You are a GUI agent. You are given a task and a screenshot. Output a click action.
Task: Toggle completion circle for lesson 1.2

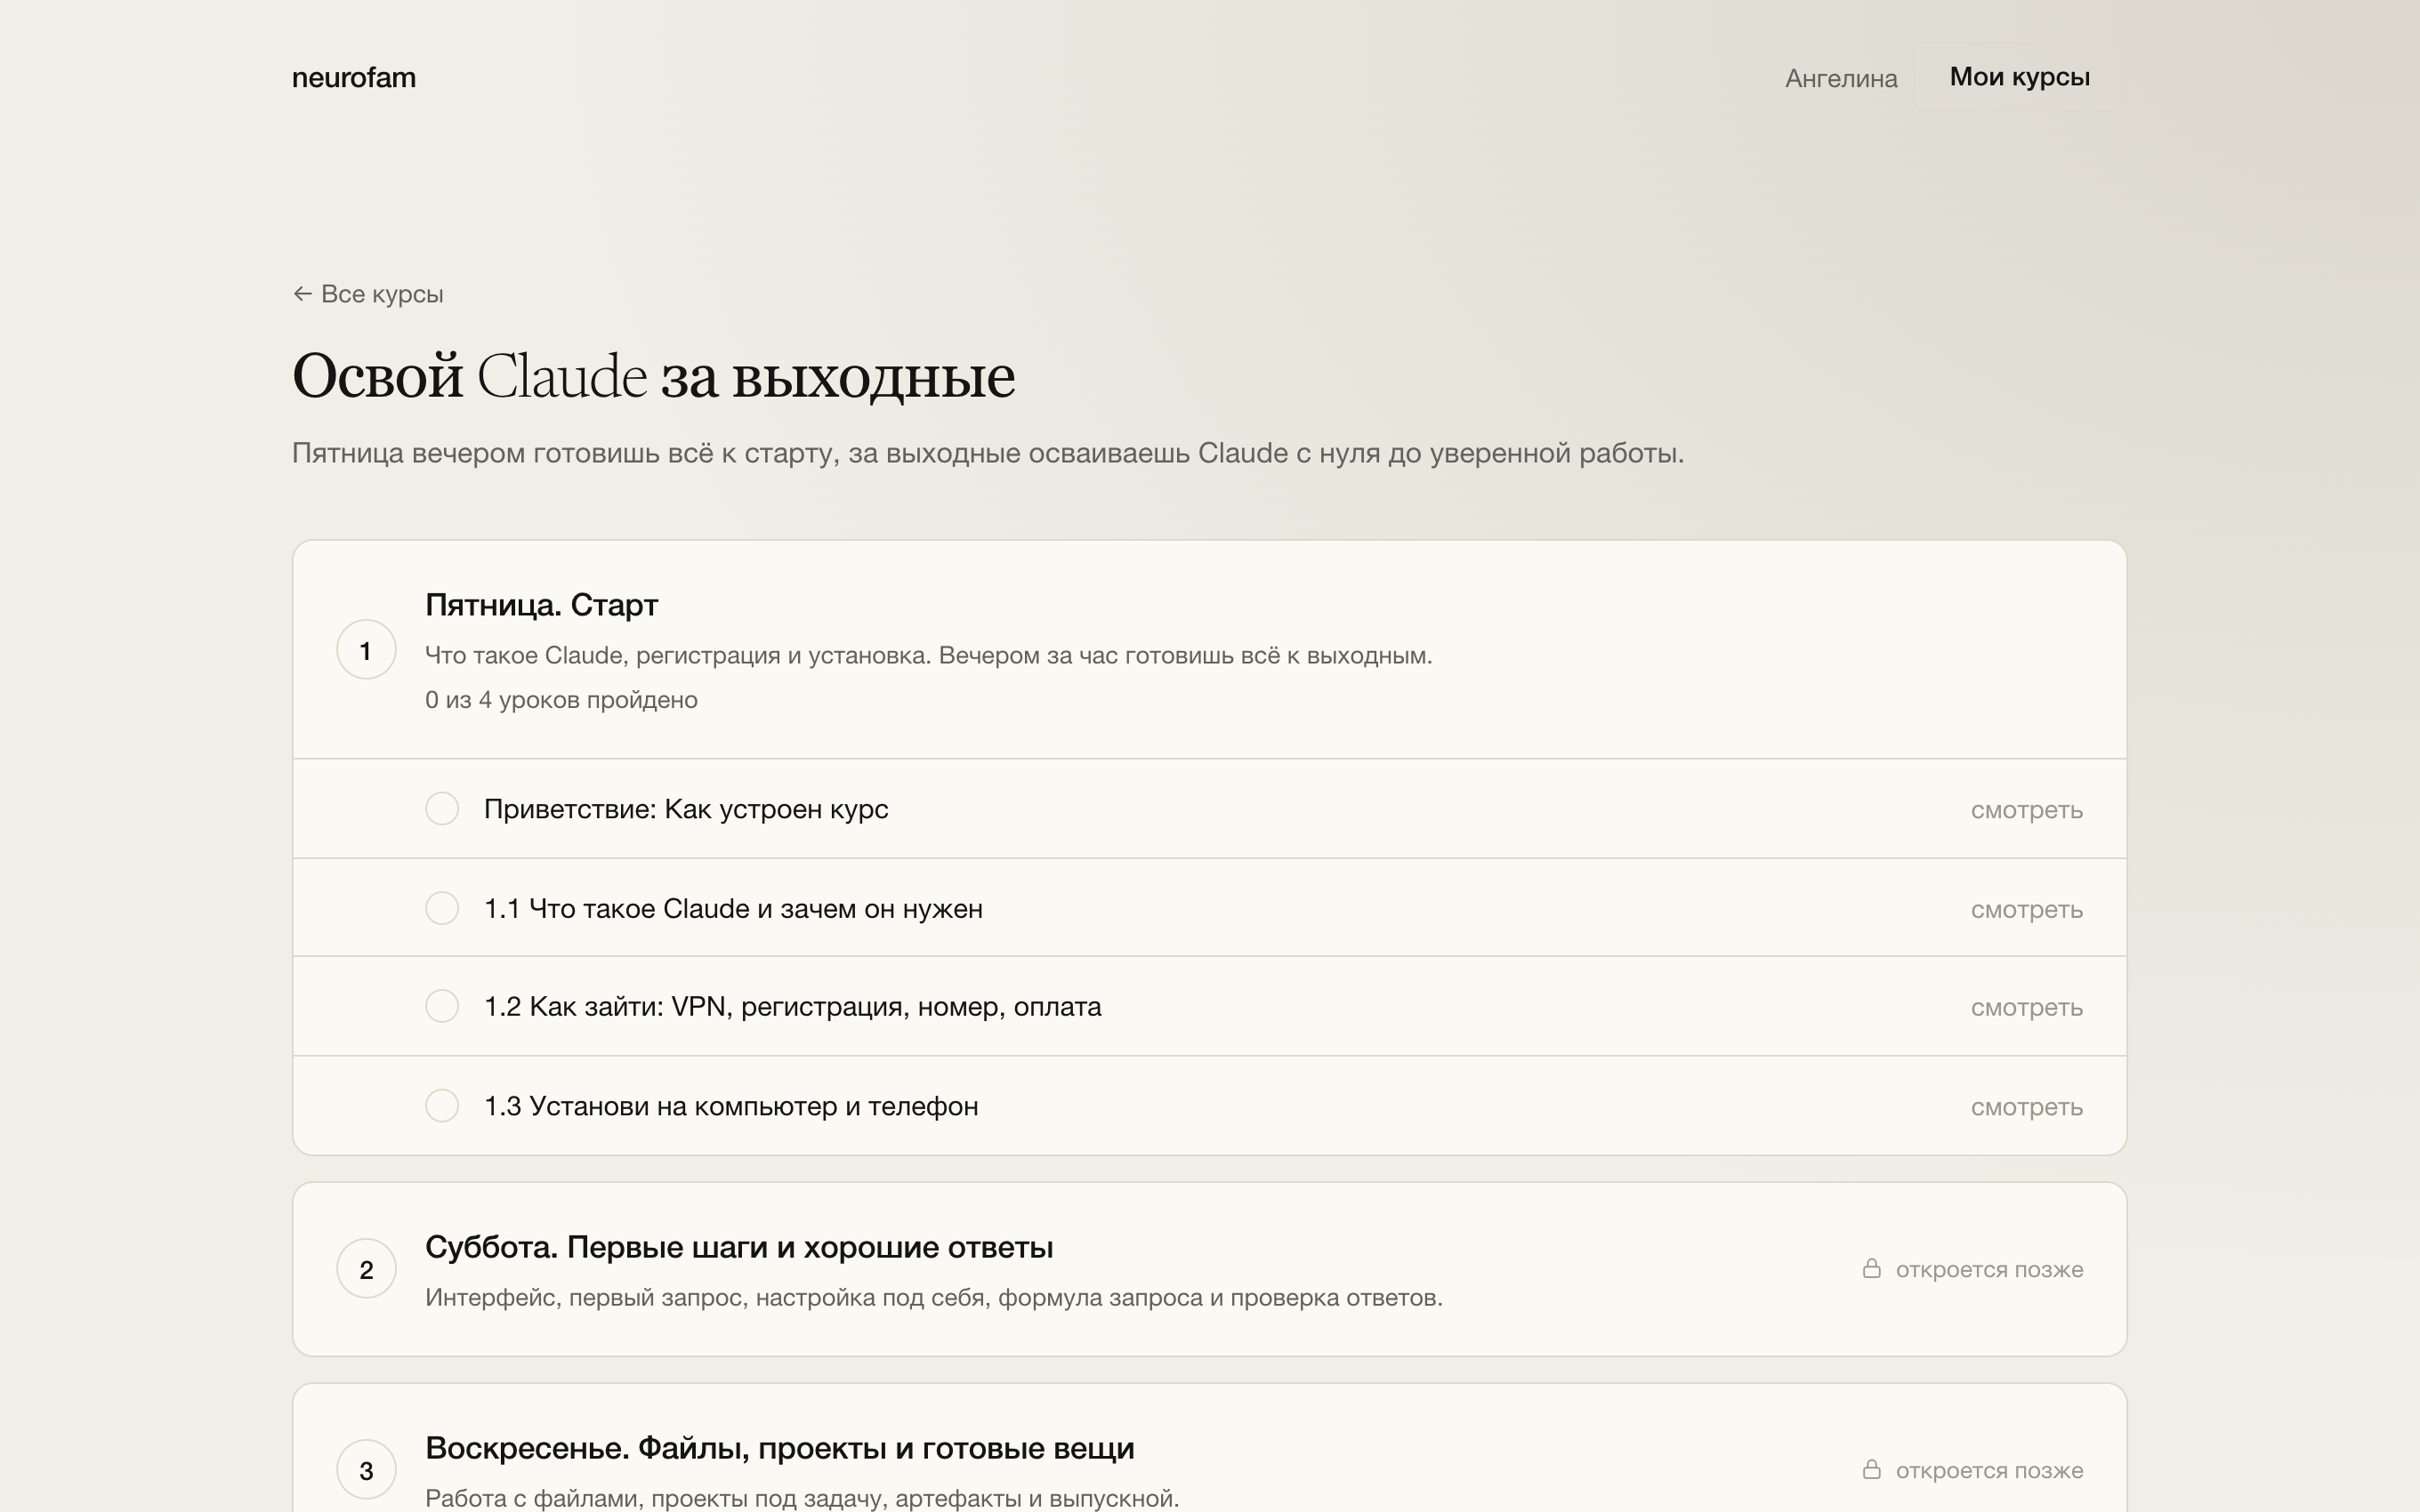(x=442, y=1006)
